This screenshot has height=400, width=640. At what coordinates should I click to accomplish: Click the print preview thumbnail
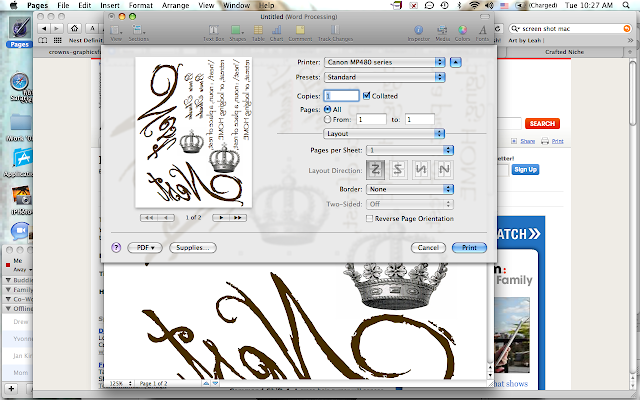[x=193, y=132]
